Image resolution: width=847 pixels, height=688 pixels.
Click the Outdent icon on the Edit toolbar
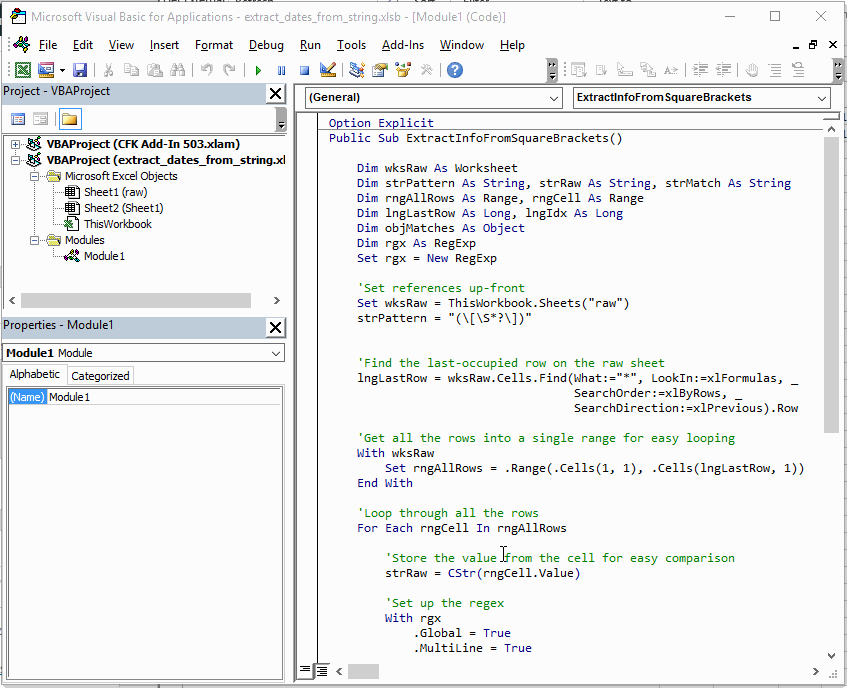pos(723,70)
